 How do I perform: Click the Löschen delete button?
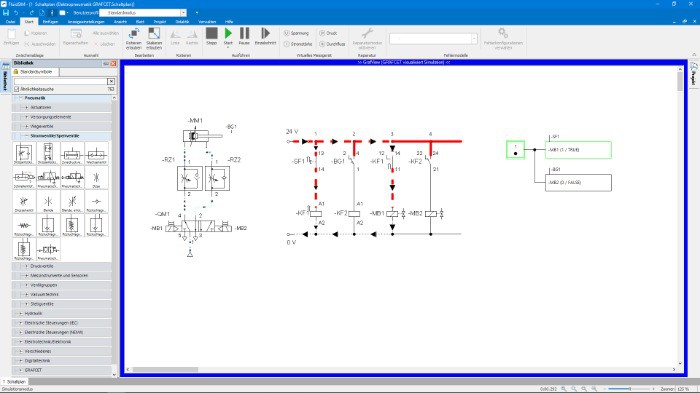point(104,44)
